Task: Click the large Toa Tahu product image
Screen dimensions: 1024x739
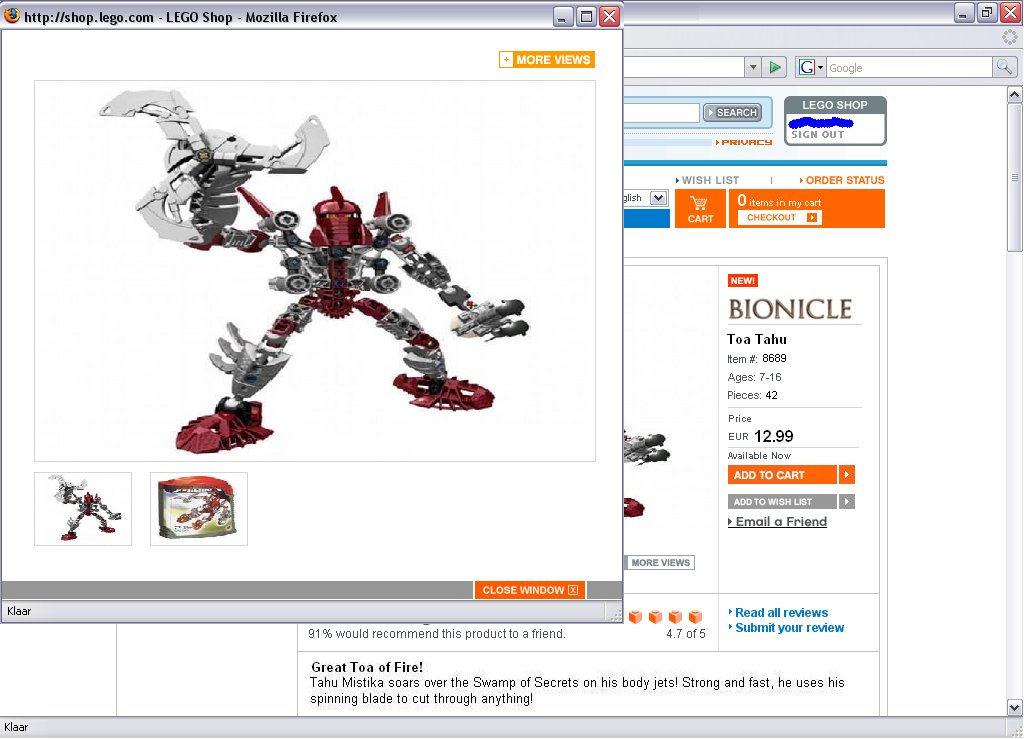Action: [x=315, y=271]
